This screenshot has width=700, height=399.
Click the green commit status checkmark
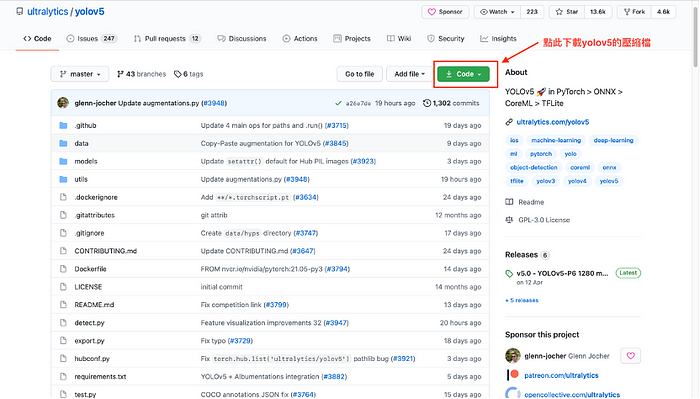pos(338,104)
